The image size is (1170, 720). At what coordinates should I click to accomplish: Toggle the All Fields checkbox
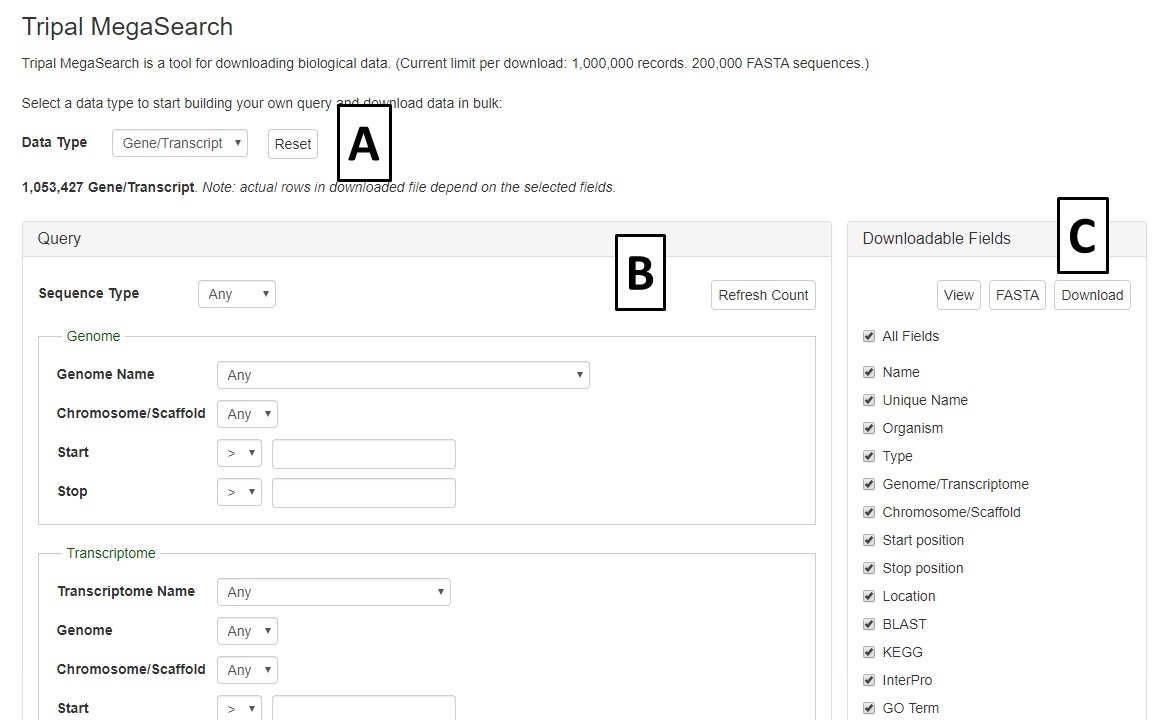click(x=869, y=336)
